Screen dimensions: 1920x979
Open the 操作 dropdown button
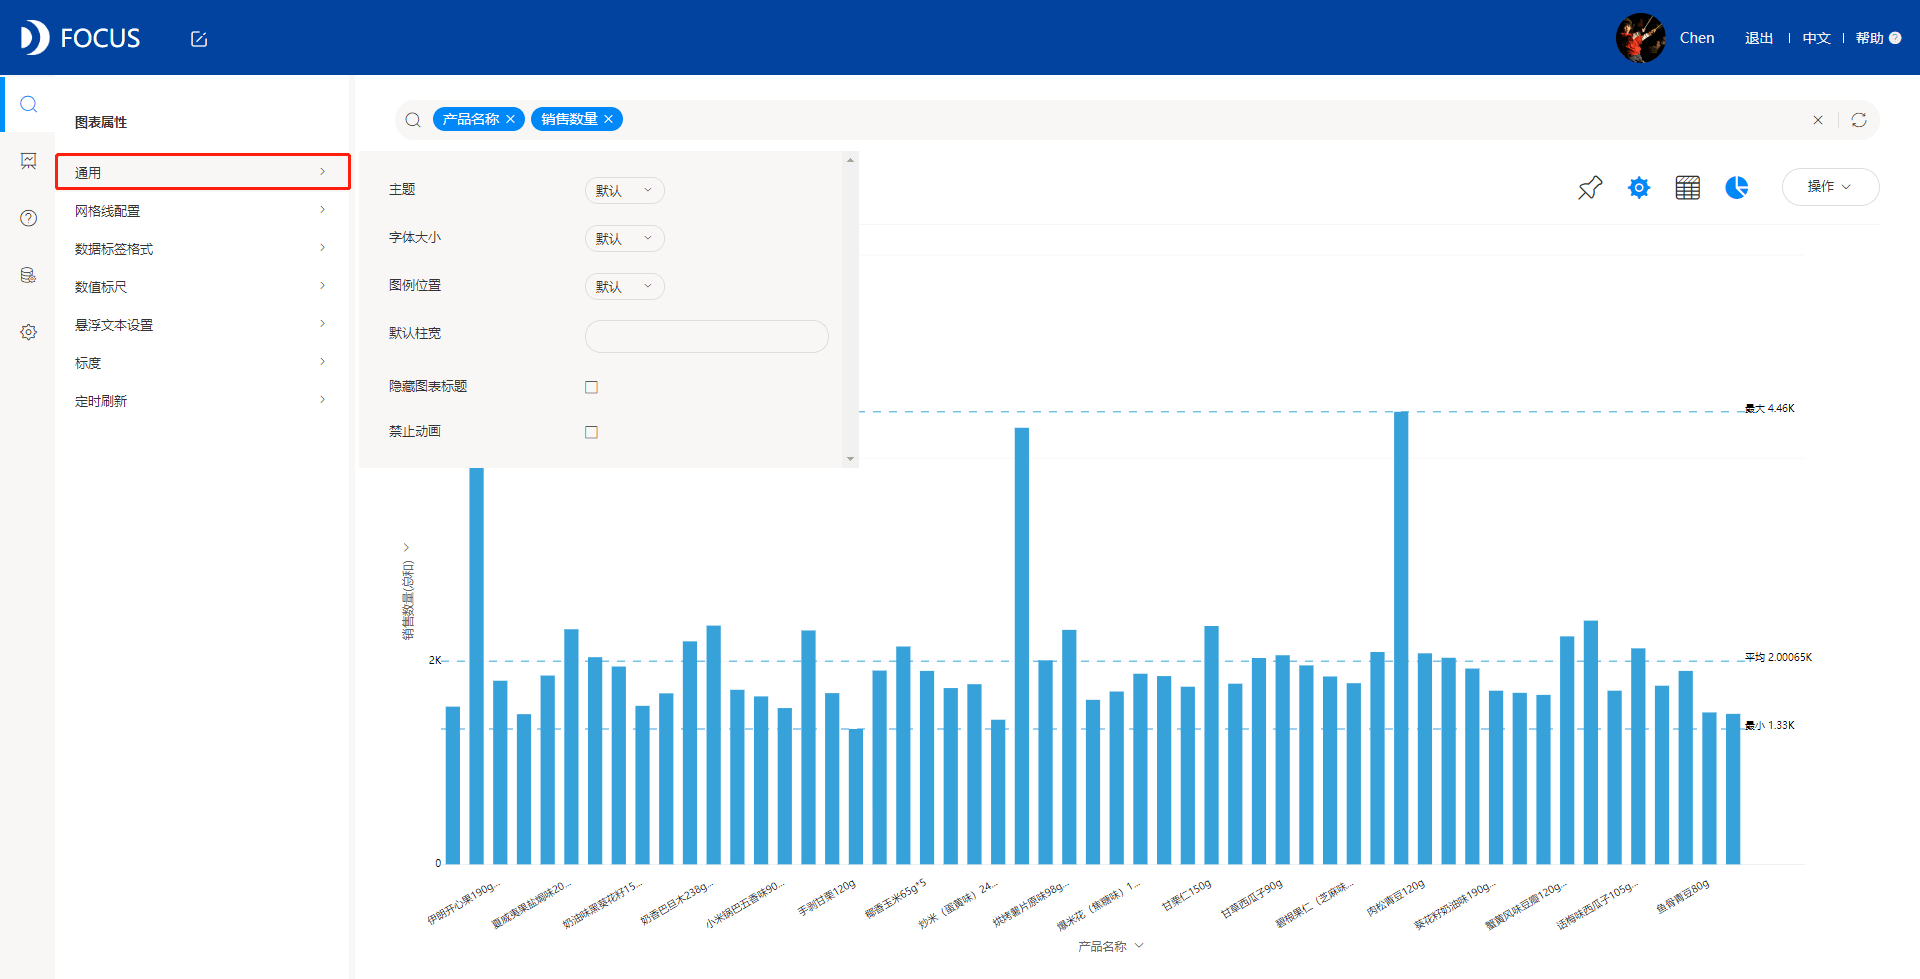(1830, 187)
